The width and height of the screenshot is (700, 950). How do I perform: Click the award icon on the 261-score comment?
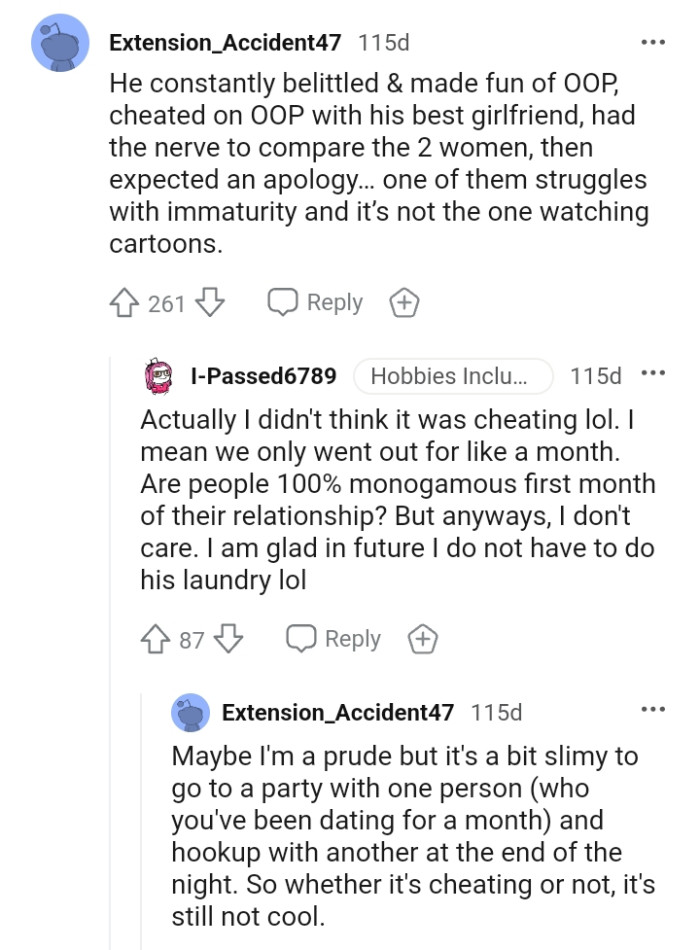[x=404, y=302]
